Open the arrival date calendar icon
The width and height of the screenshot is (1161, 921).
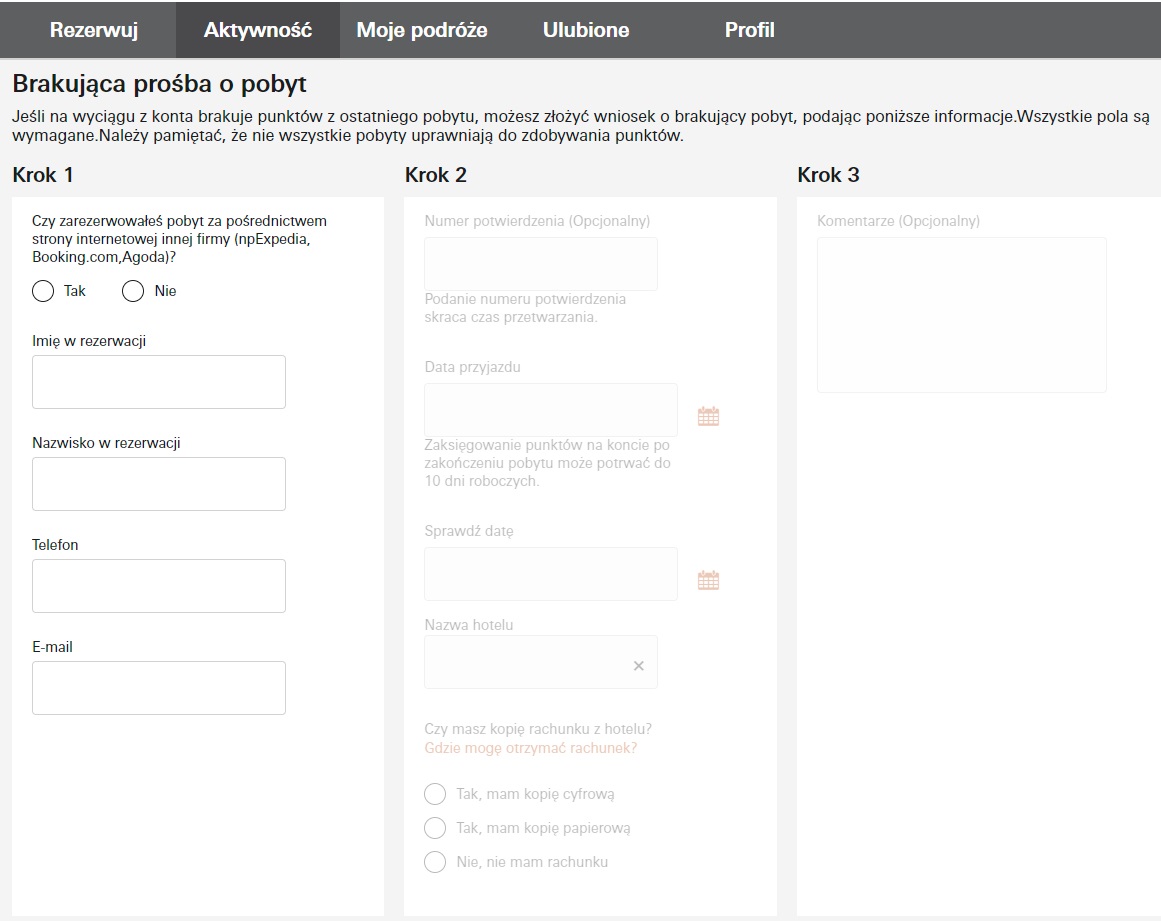tap(709, 416)
